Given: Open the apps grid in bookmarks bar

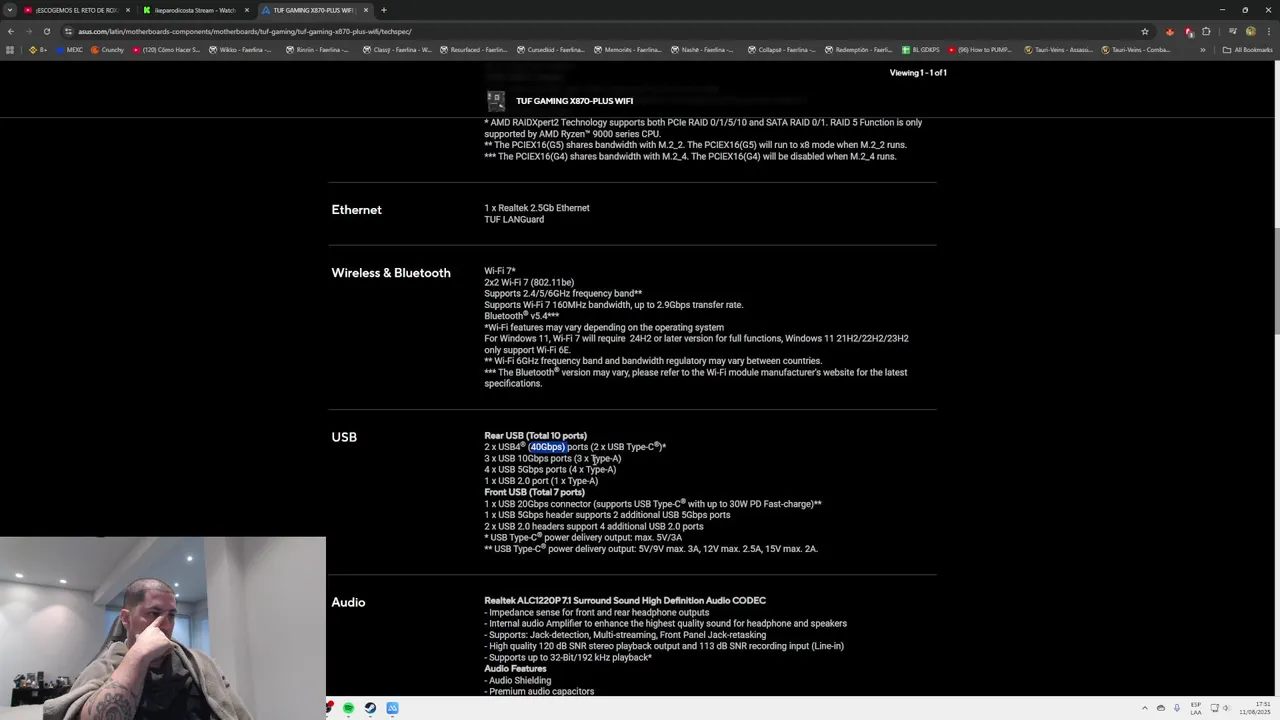Looking at the screenshot, I should [x=11, y=50].
